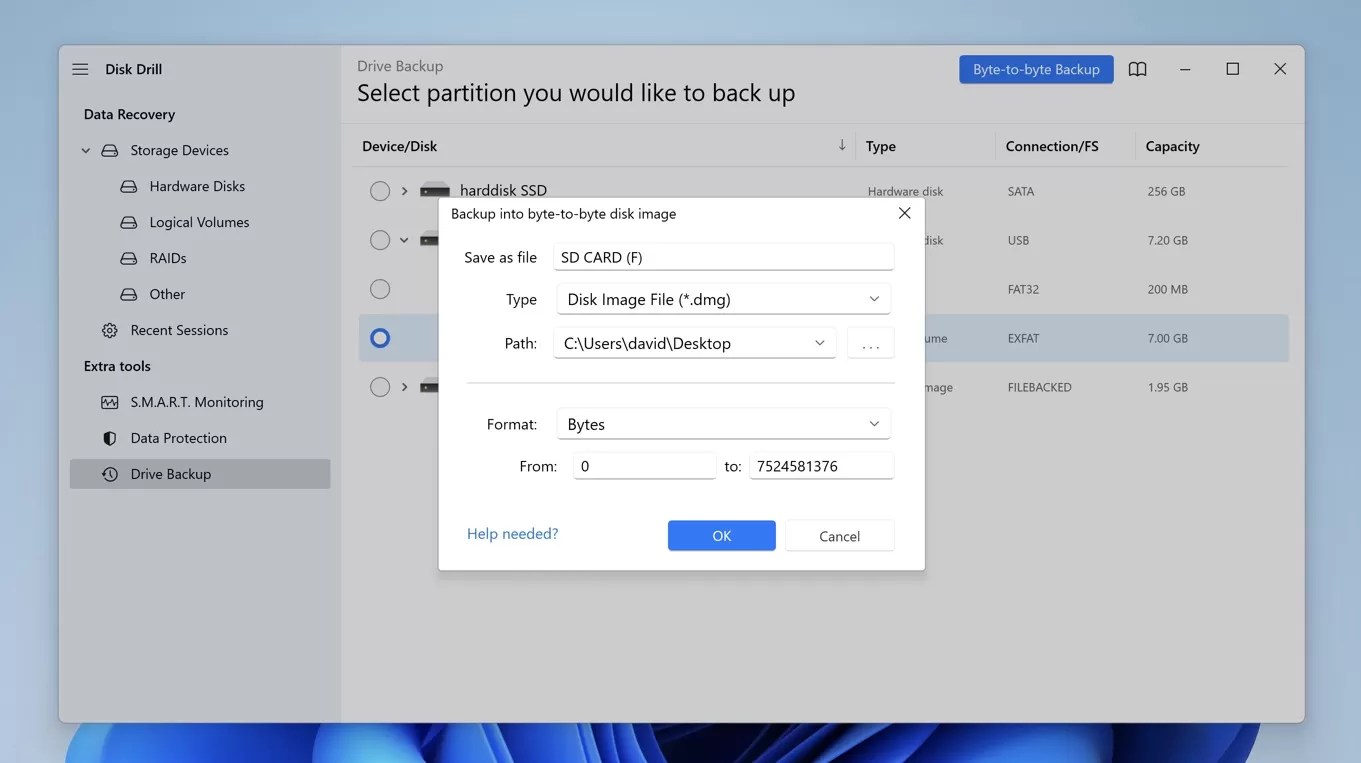Viewport: 1361px width, 763px height.
Task: Open documentation via the book icon
Action: tap(1137, 69)
